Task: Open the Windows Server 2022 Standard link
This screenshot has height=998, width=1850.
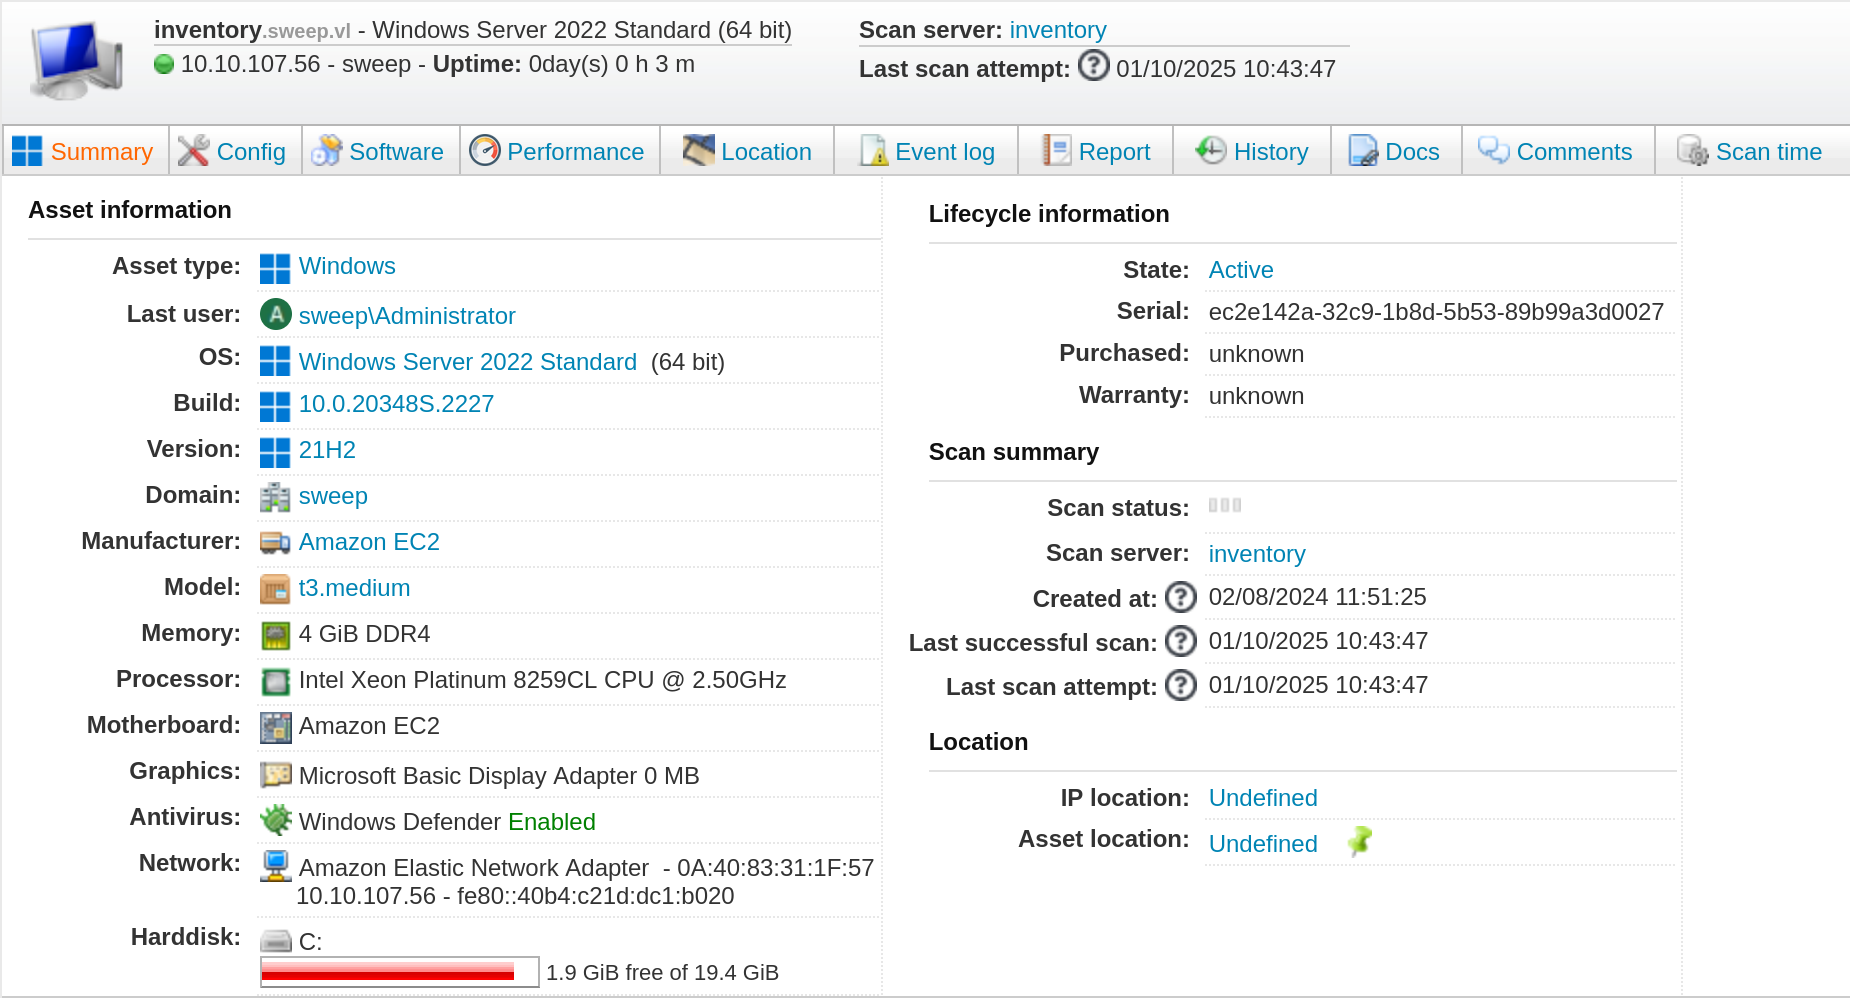Action: click(x=467, y=362)
